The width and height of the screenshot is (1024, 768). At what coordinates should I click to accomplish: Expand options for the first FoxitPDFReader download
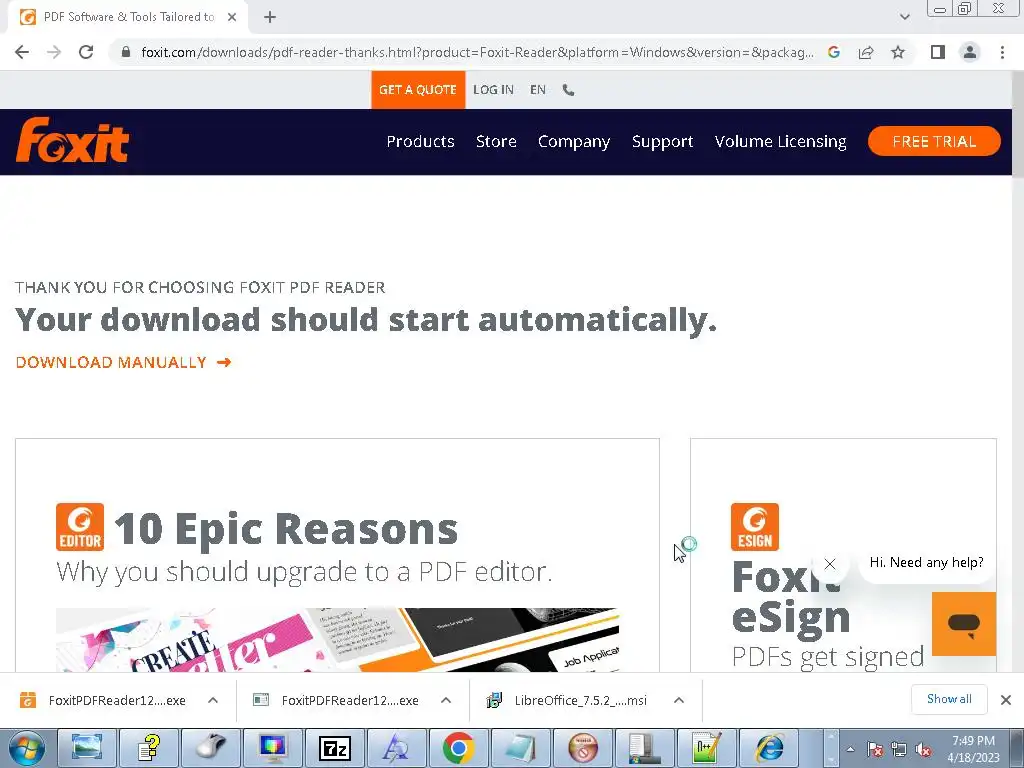[213, 700]
